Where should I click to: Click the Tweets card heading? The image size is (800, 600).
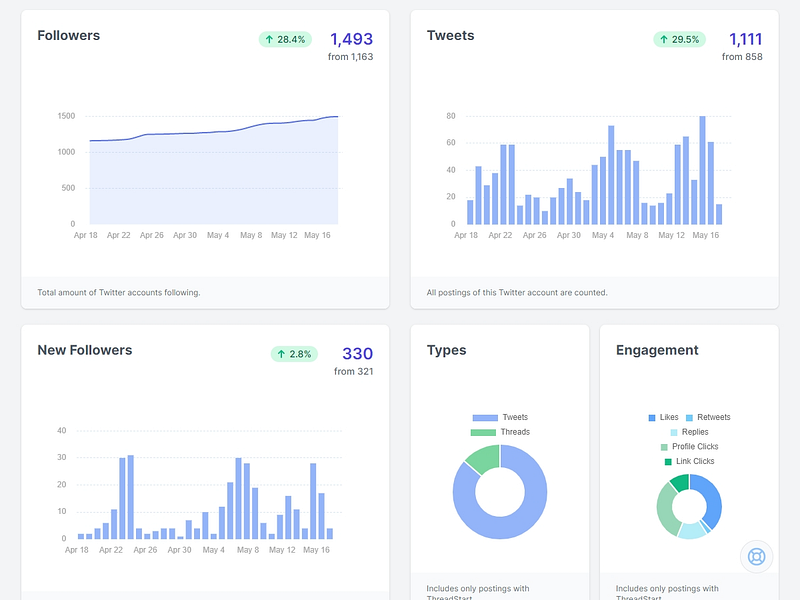tap(451, 35)
